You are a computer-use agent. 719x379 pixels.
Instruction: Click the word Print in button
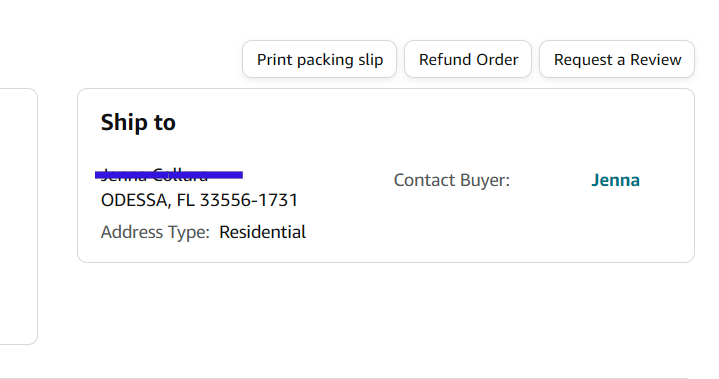(x=275, y=60)
